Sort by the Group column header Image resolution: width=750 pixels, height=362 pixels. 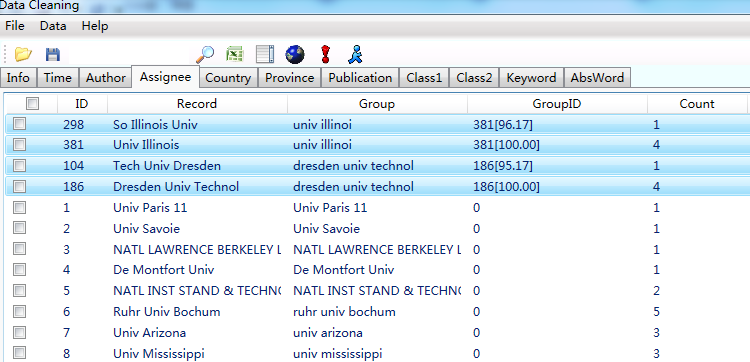pos(377,104)
